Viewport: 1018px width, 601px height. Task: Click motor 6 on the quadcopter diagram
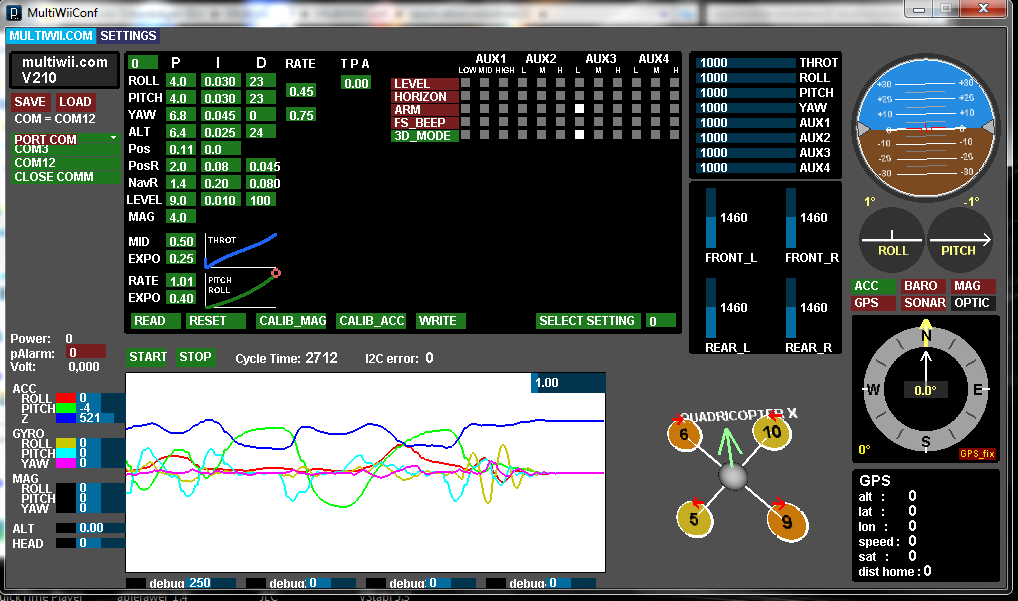[x=685, y=435]
